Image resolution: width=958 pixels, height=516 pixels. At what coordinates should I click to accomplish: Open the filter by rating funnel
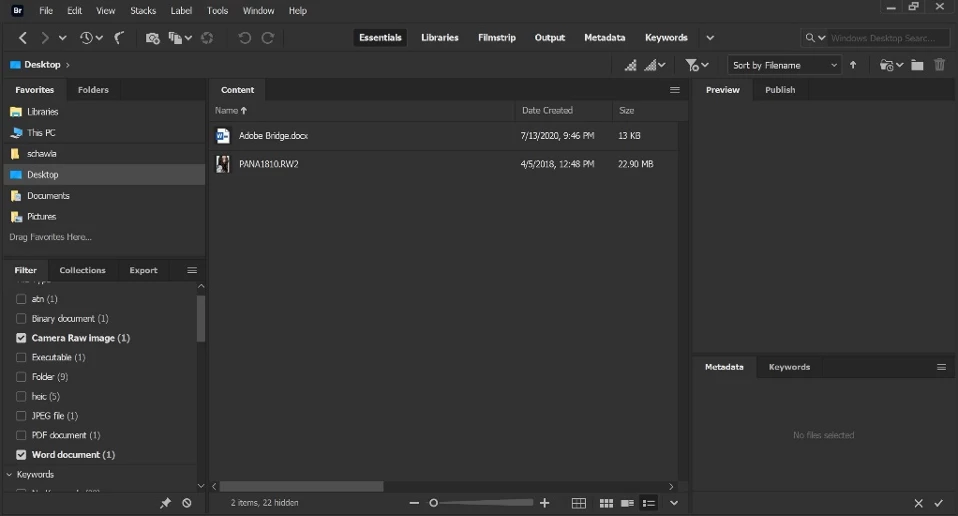pos(692,65)
